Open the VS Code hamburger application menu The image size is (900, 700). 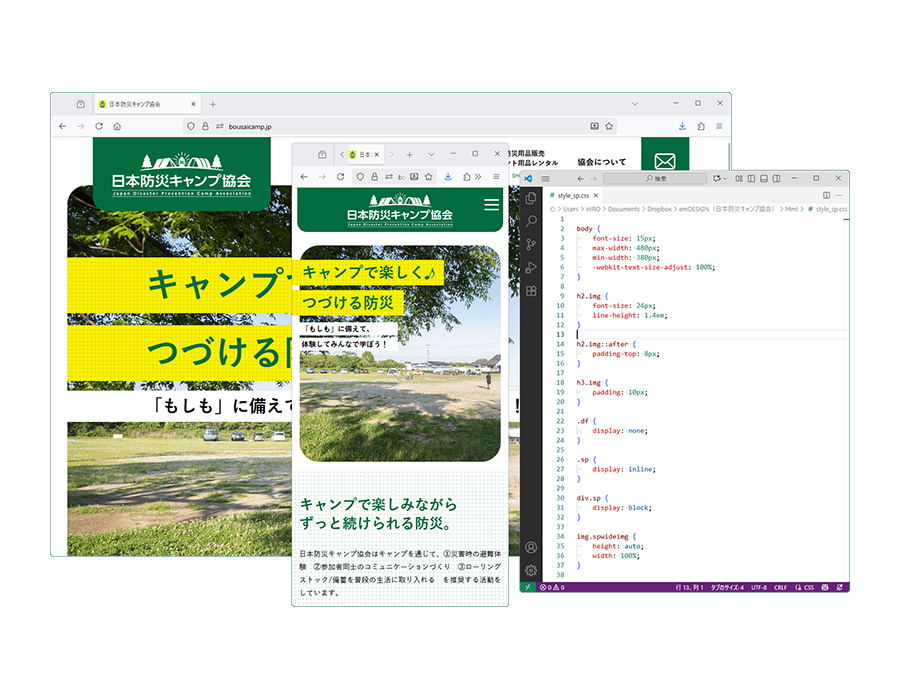(x=545, y=178)
